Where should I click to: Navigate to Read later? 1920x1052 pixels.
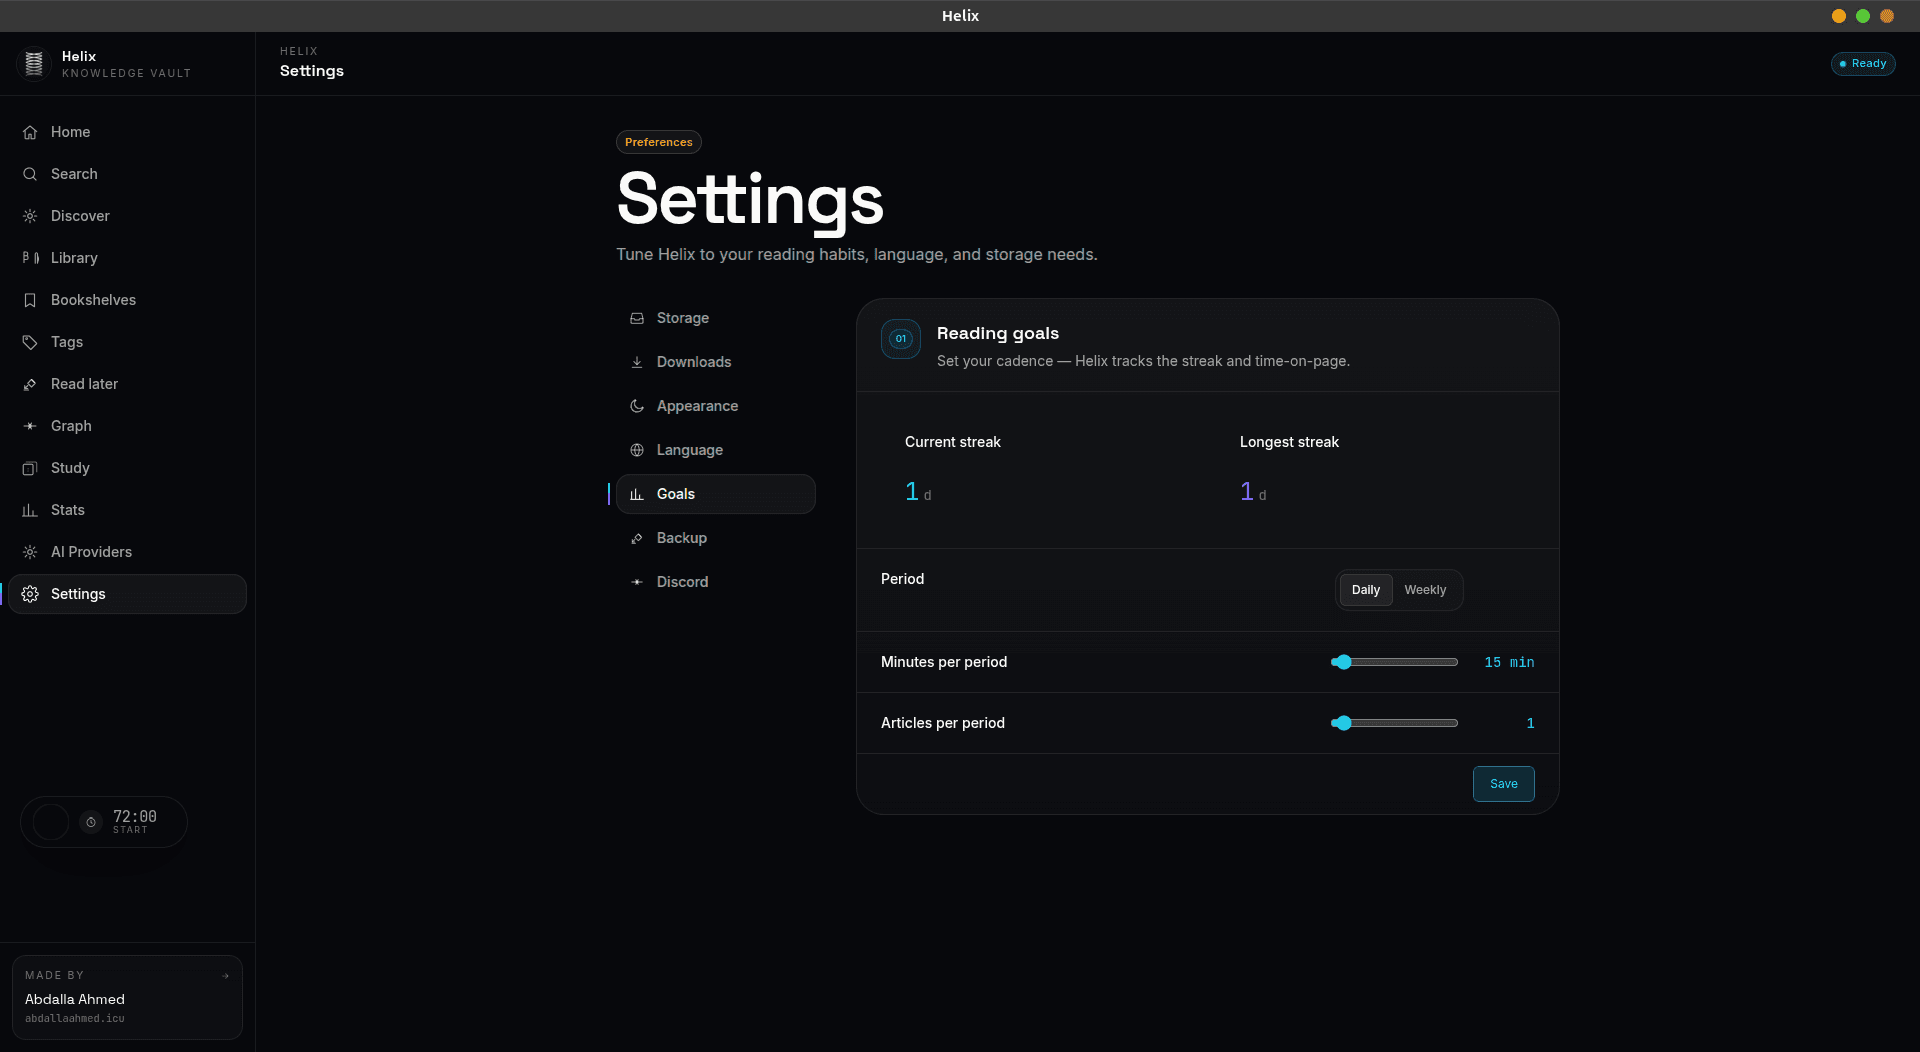pos(127,384)
